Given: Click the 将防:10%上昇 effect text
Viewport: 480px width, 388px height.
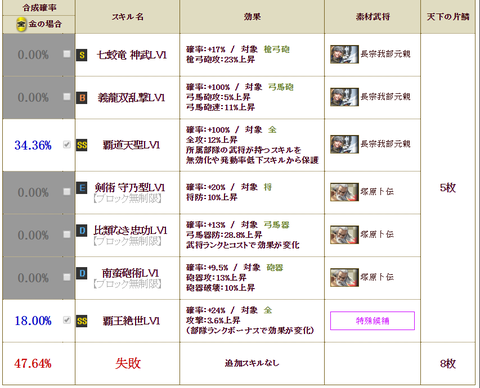Looking at the screenshot, I should 212,197.
